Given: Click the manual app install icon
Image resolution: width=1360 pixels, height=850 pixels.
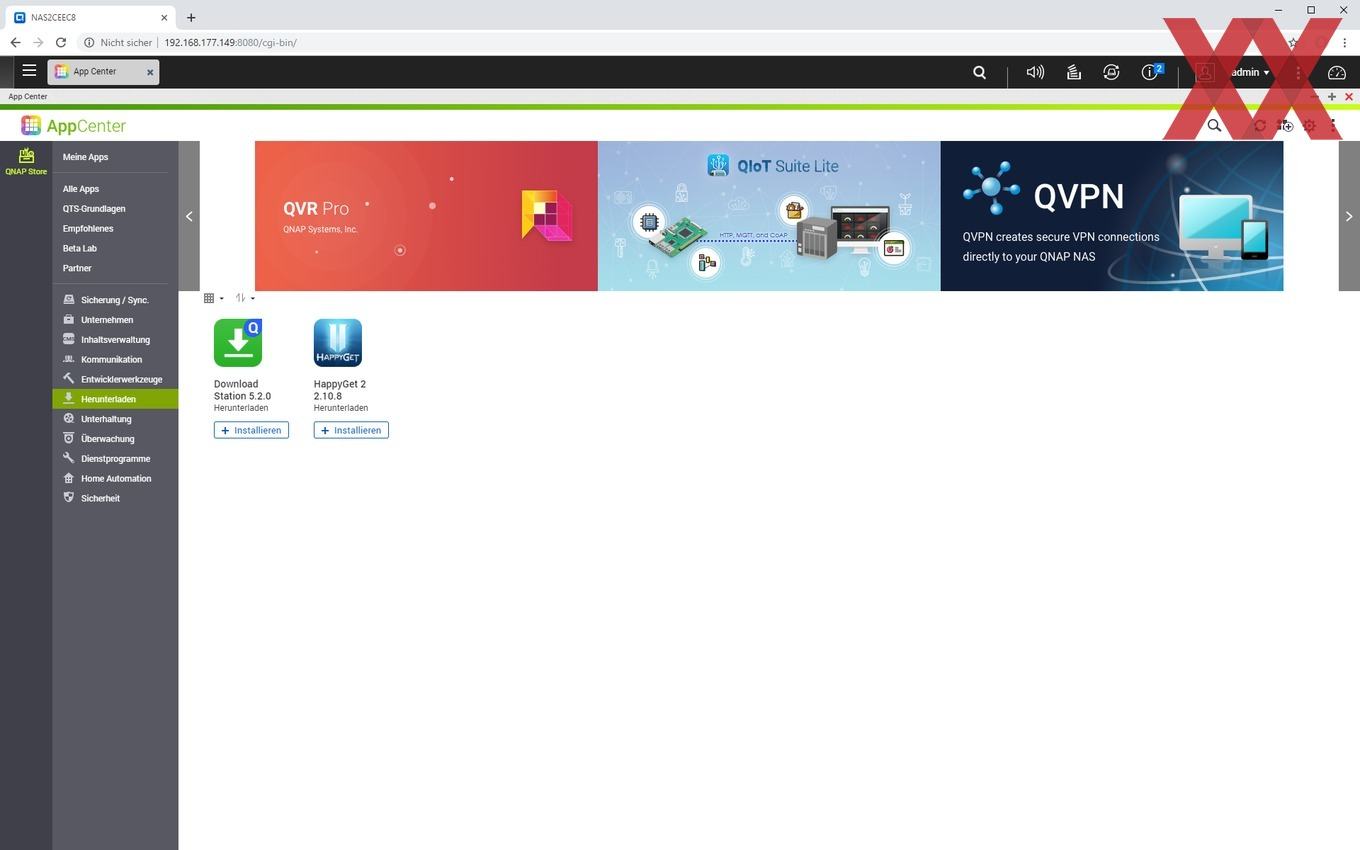Looking at the screenshot, I should [1285, 126].
